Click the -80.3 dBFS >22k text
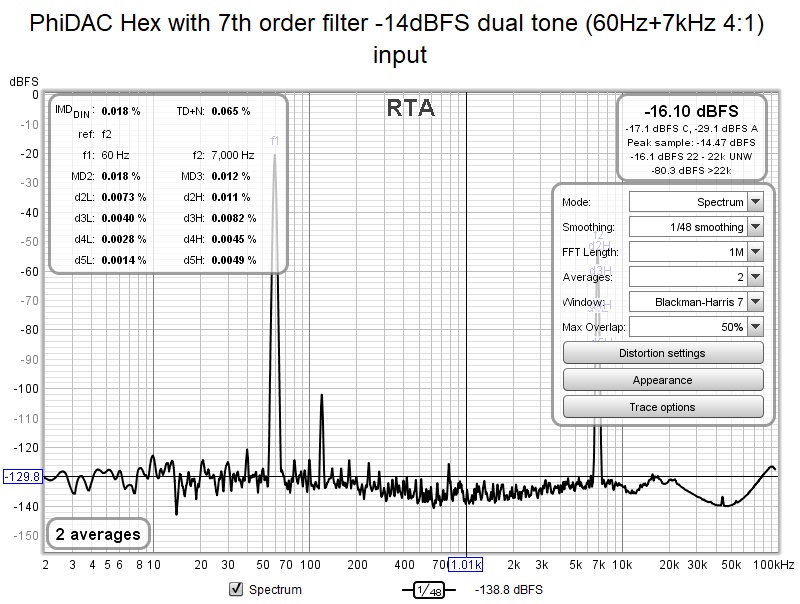 click(x=691, y=170)
